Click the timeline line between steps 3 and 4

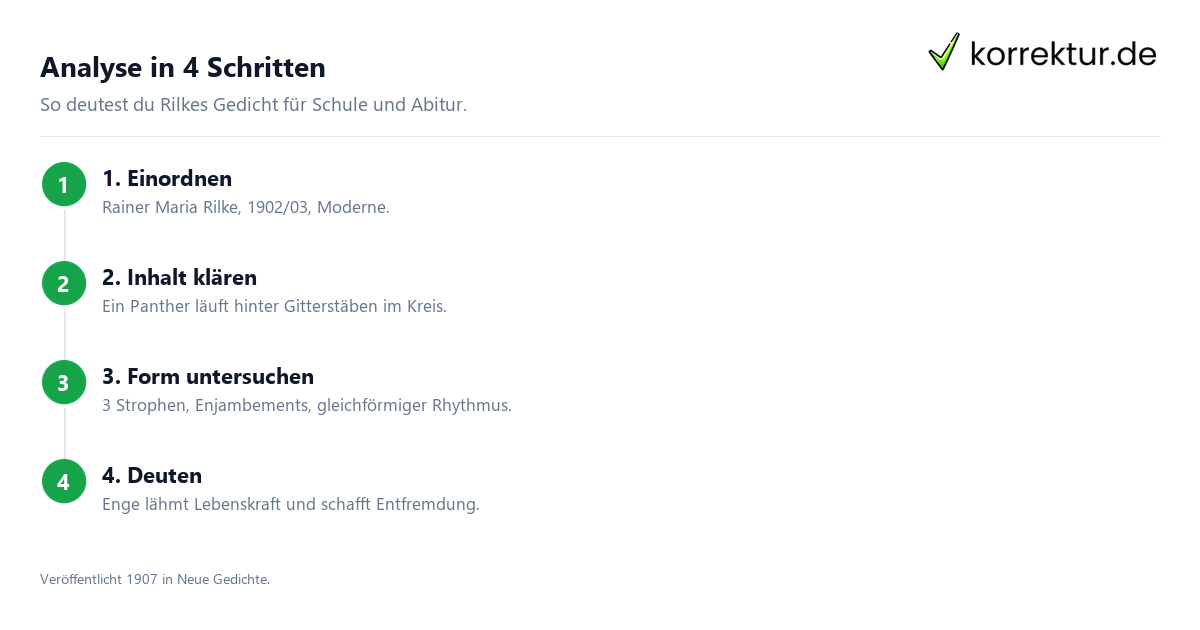point(64,432)
